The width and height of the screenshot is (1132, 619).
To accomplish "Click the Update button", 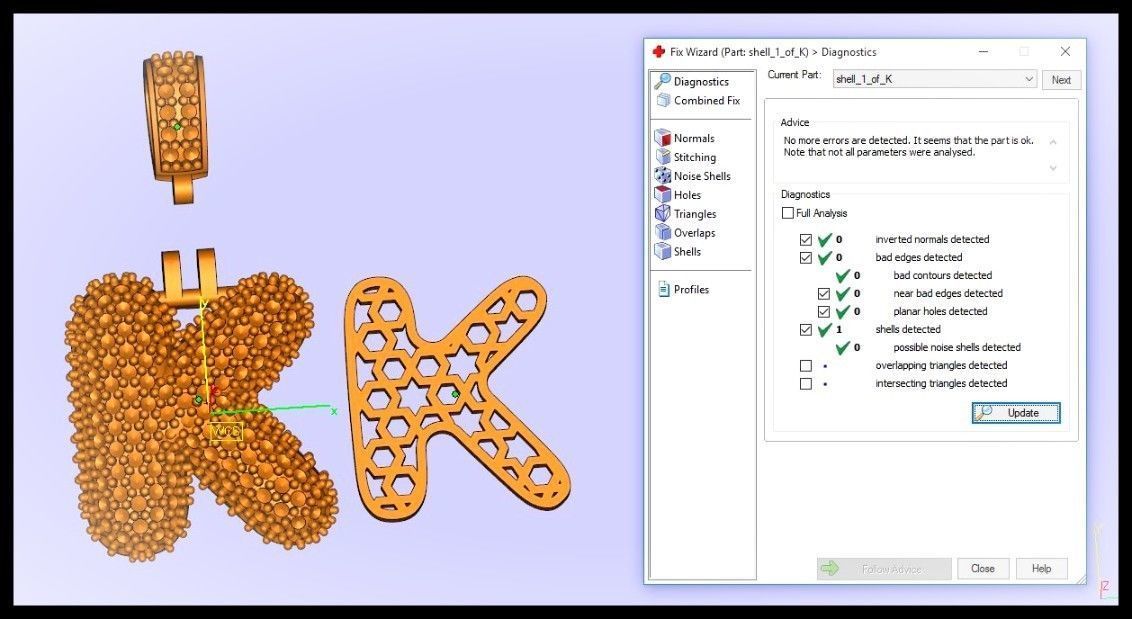I will (x=1016, y=413).
